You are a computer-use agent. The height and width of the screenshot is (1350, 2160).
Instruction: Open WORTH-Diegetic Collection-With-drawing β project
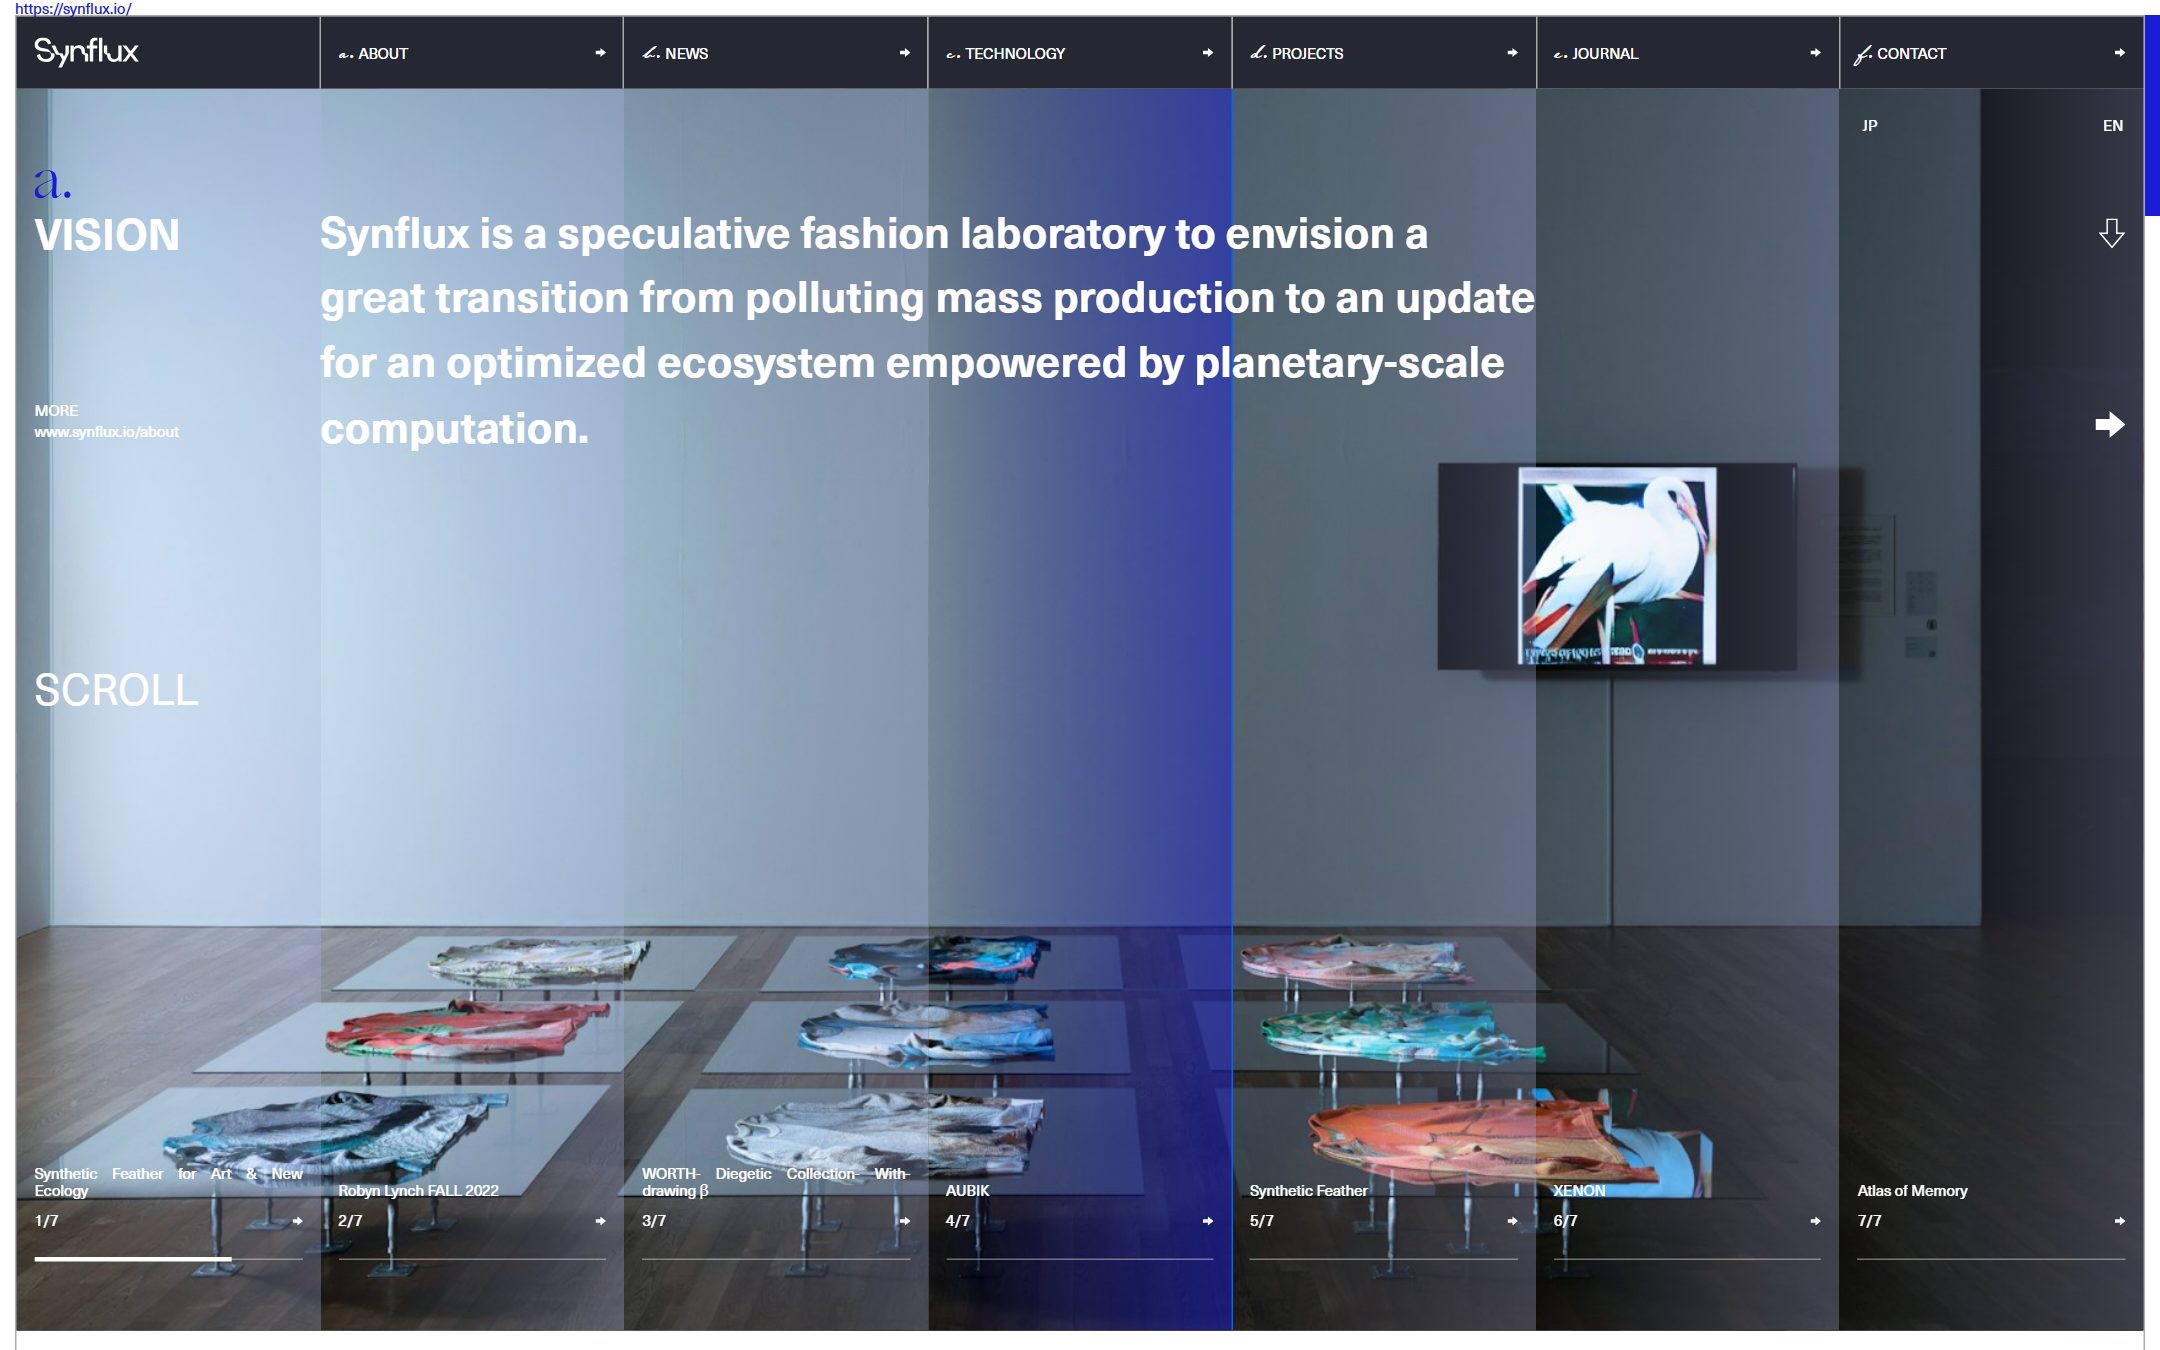775,1182
